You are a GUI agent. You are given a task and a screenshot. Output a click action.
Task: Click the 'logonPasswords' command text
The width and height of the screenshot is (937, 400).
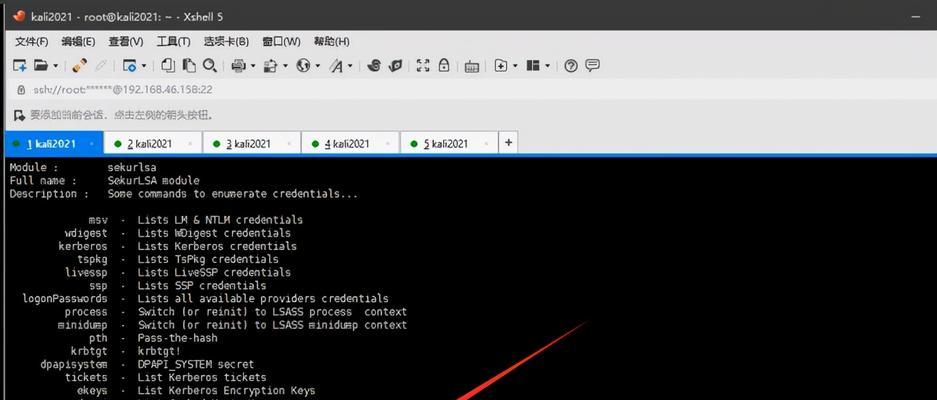[65, 298]
